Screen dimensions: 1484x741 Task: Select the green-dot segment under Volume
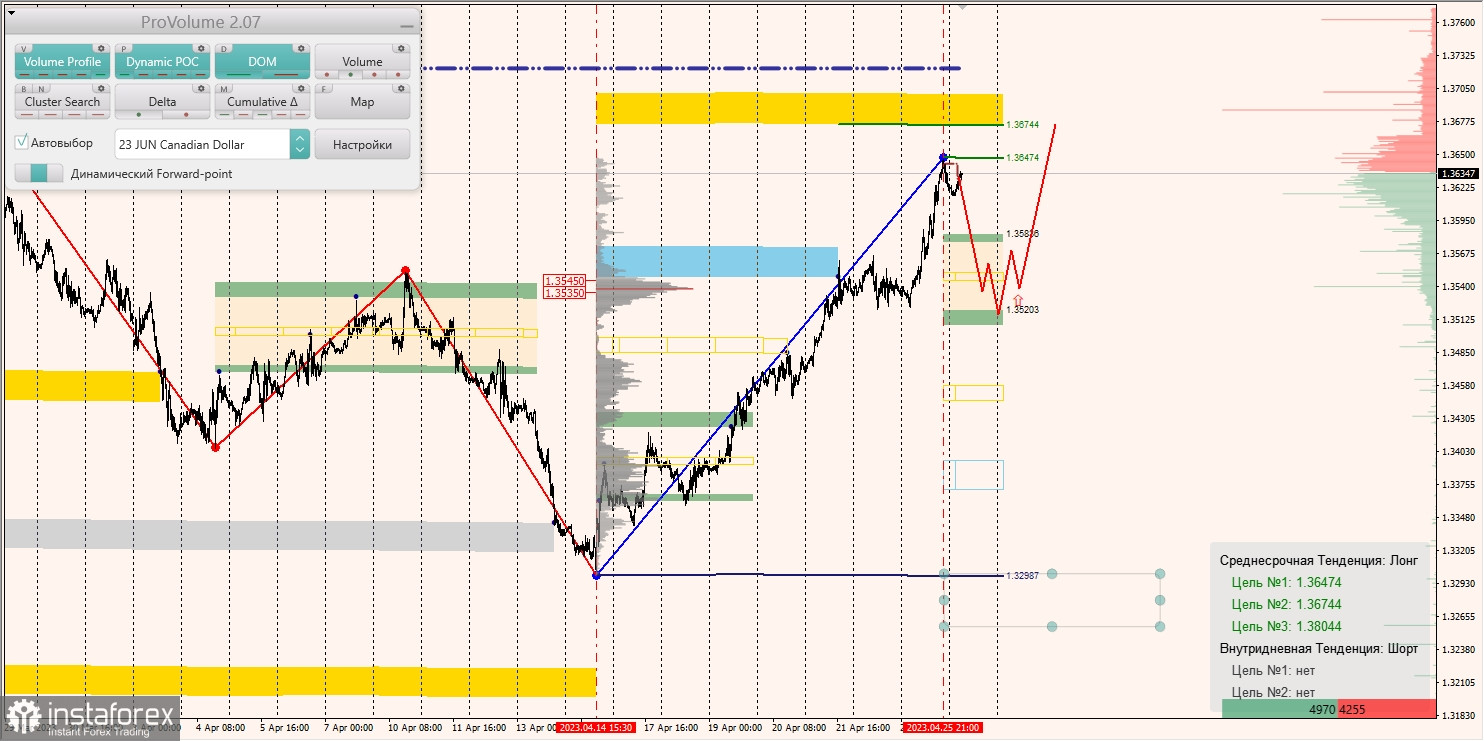(x=349, y=75)
